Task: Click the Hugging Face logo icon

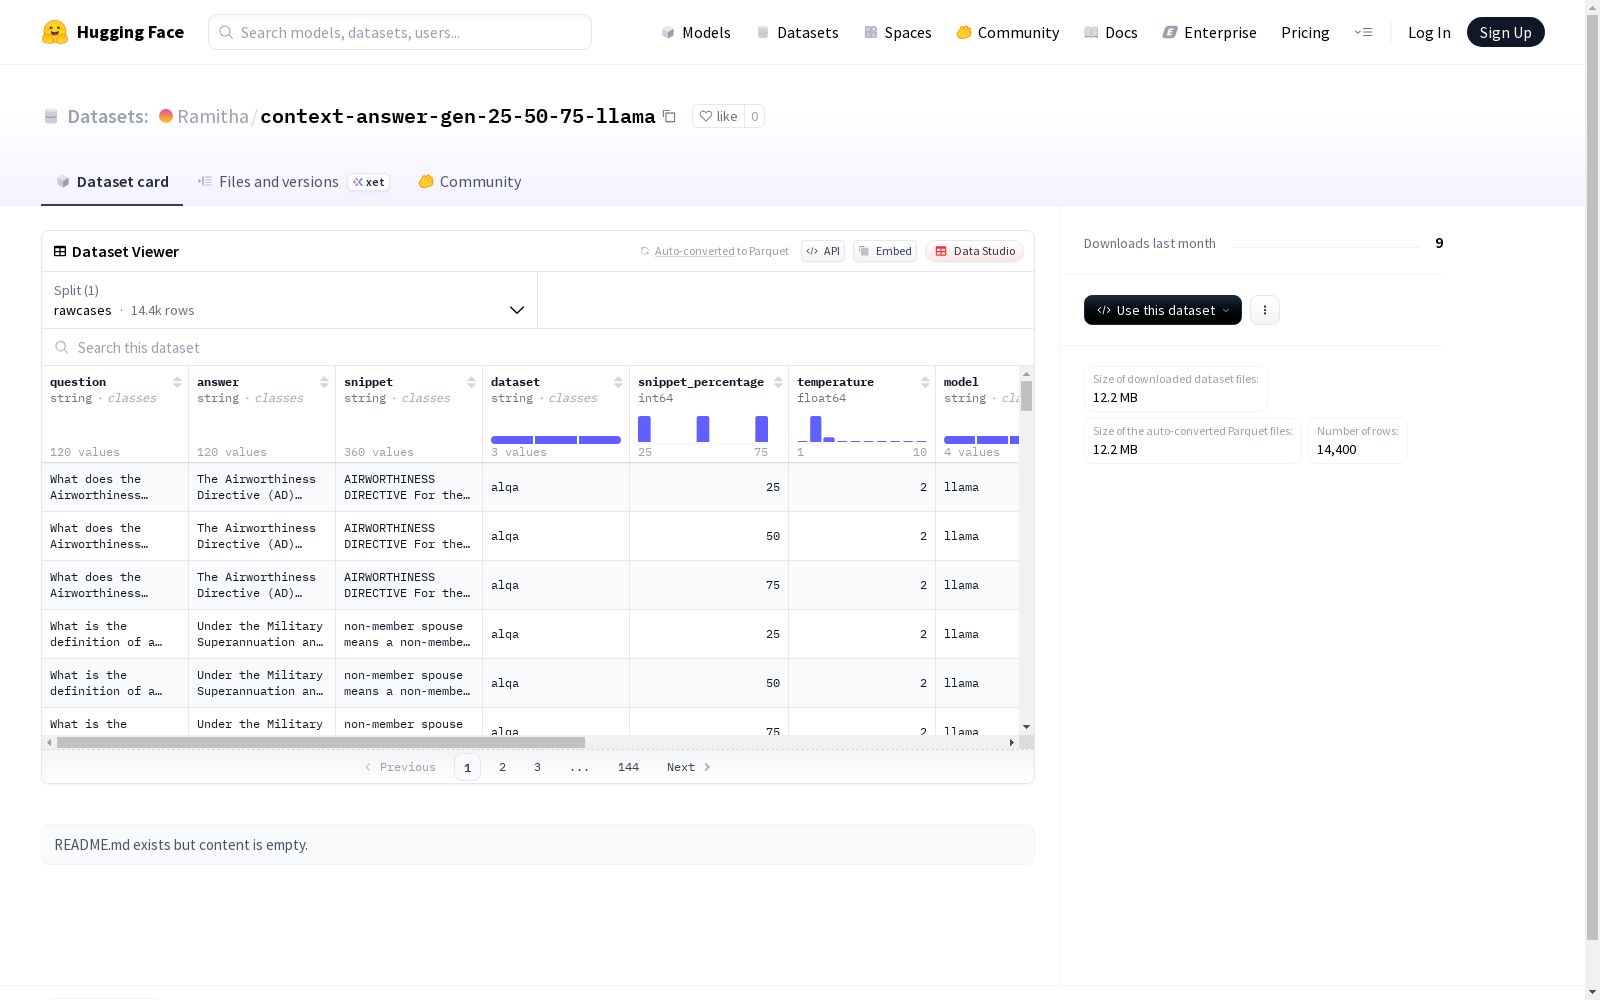Action: point(55,32)
